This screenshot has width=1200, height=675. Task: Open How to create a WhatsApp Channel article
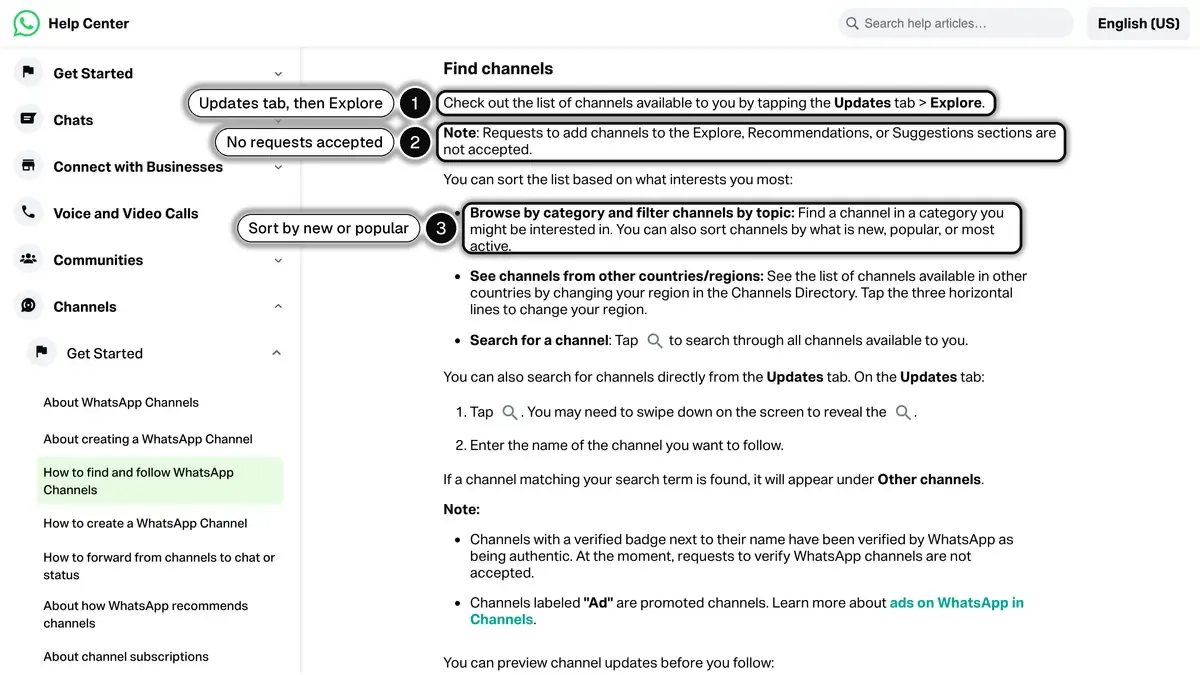point(145,523)
